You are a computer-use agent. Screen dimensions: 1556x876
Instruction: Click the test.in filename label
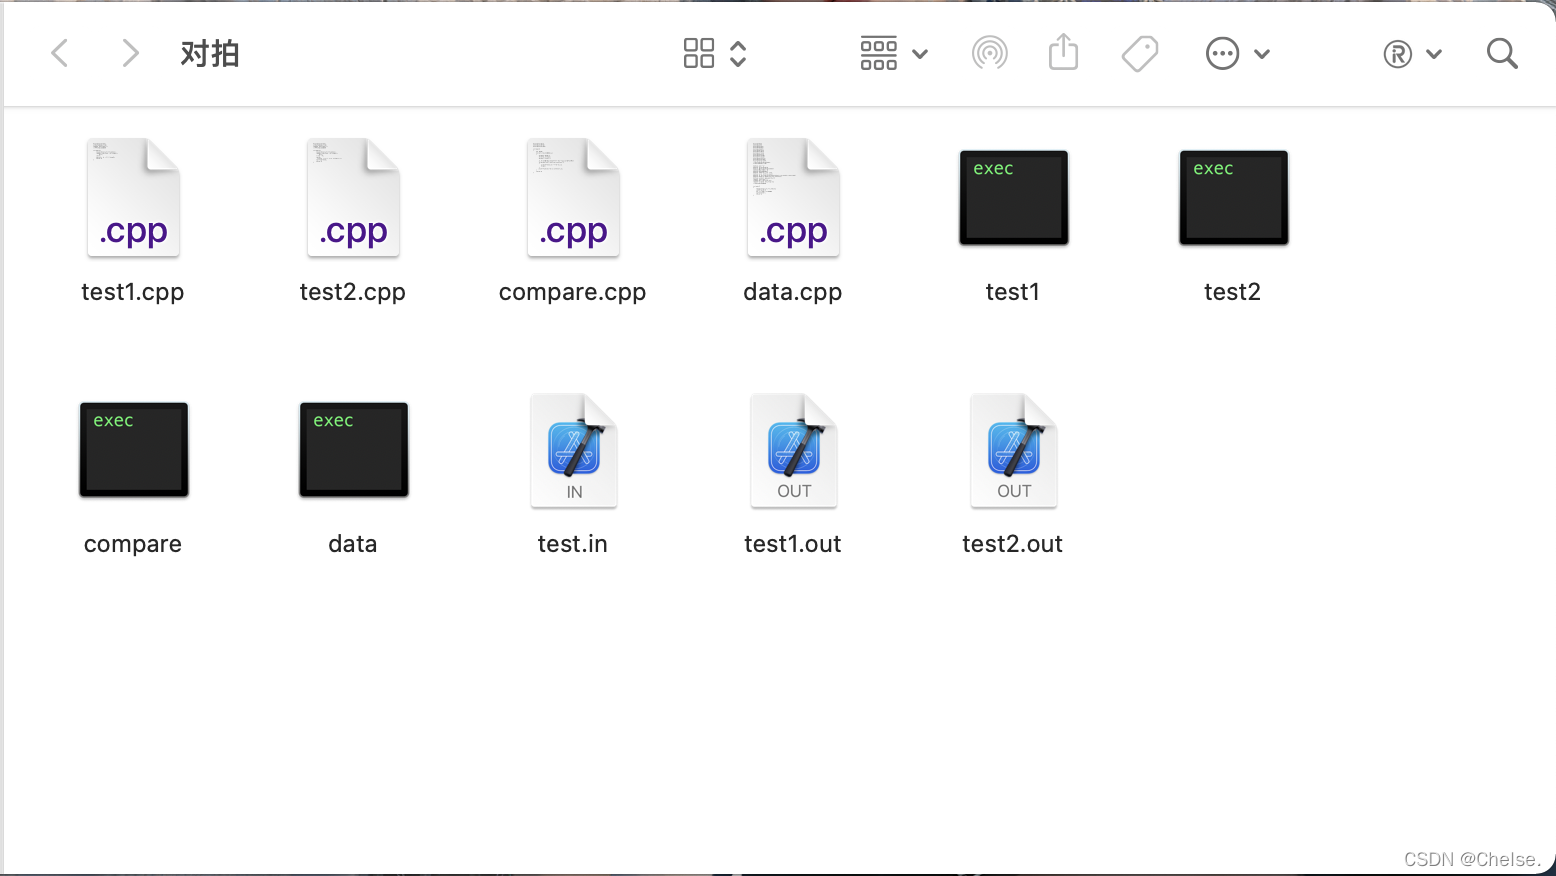tap(573, 544)
